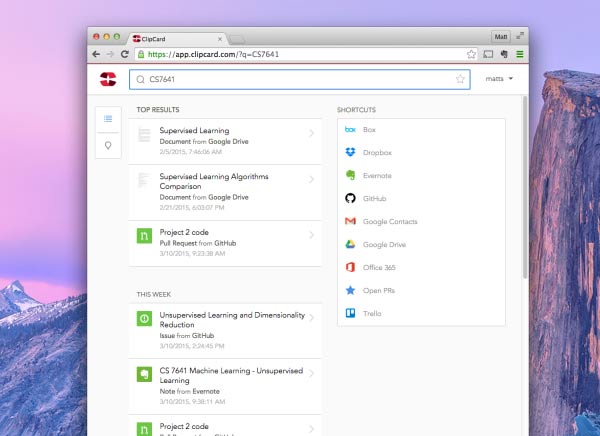The image size is (600, 436).
Task: Open the Supervised Learning Algorithms Comparison result
Action: (225, 193)
